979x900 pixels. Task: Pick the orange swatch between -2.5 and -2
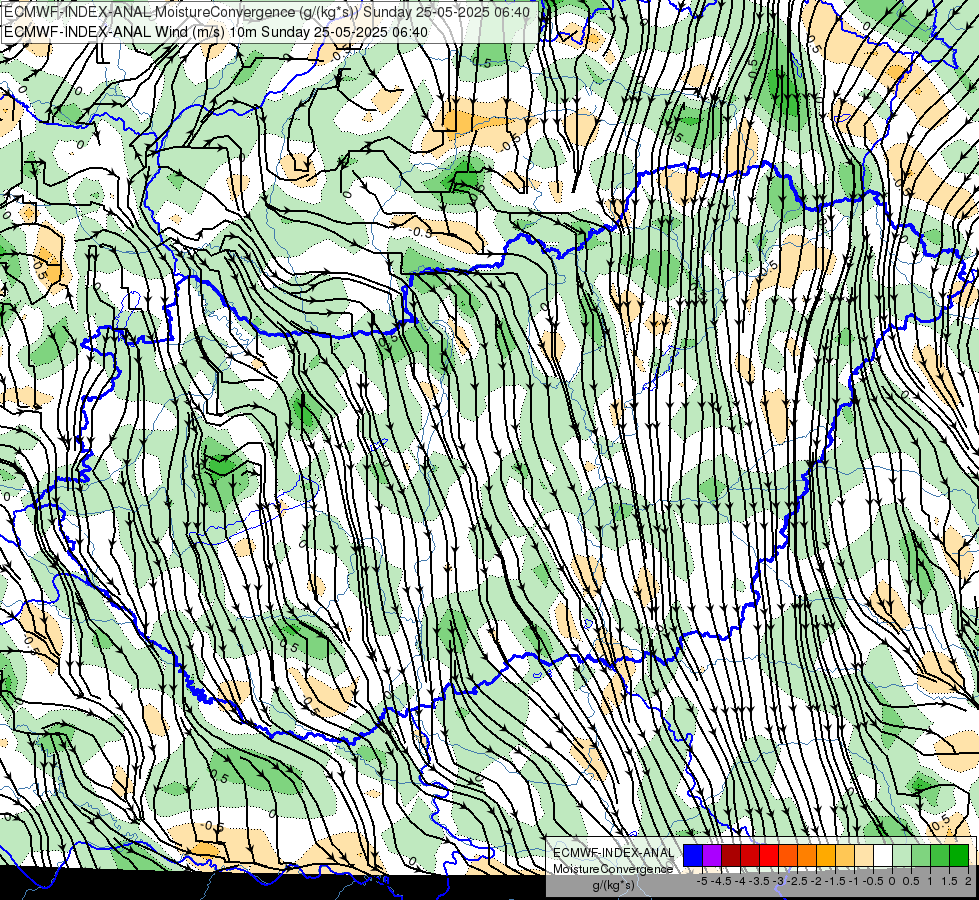(x=807, y=855)
